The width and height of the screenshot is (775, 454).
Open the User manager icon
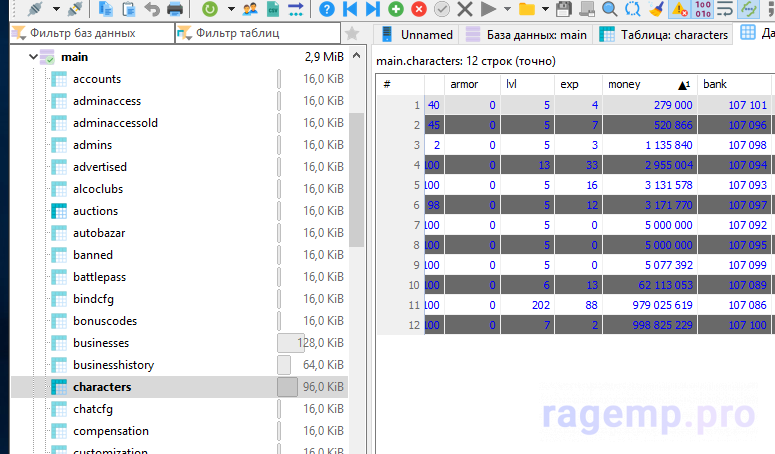click(x=249, y=9)
